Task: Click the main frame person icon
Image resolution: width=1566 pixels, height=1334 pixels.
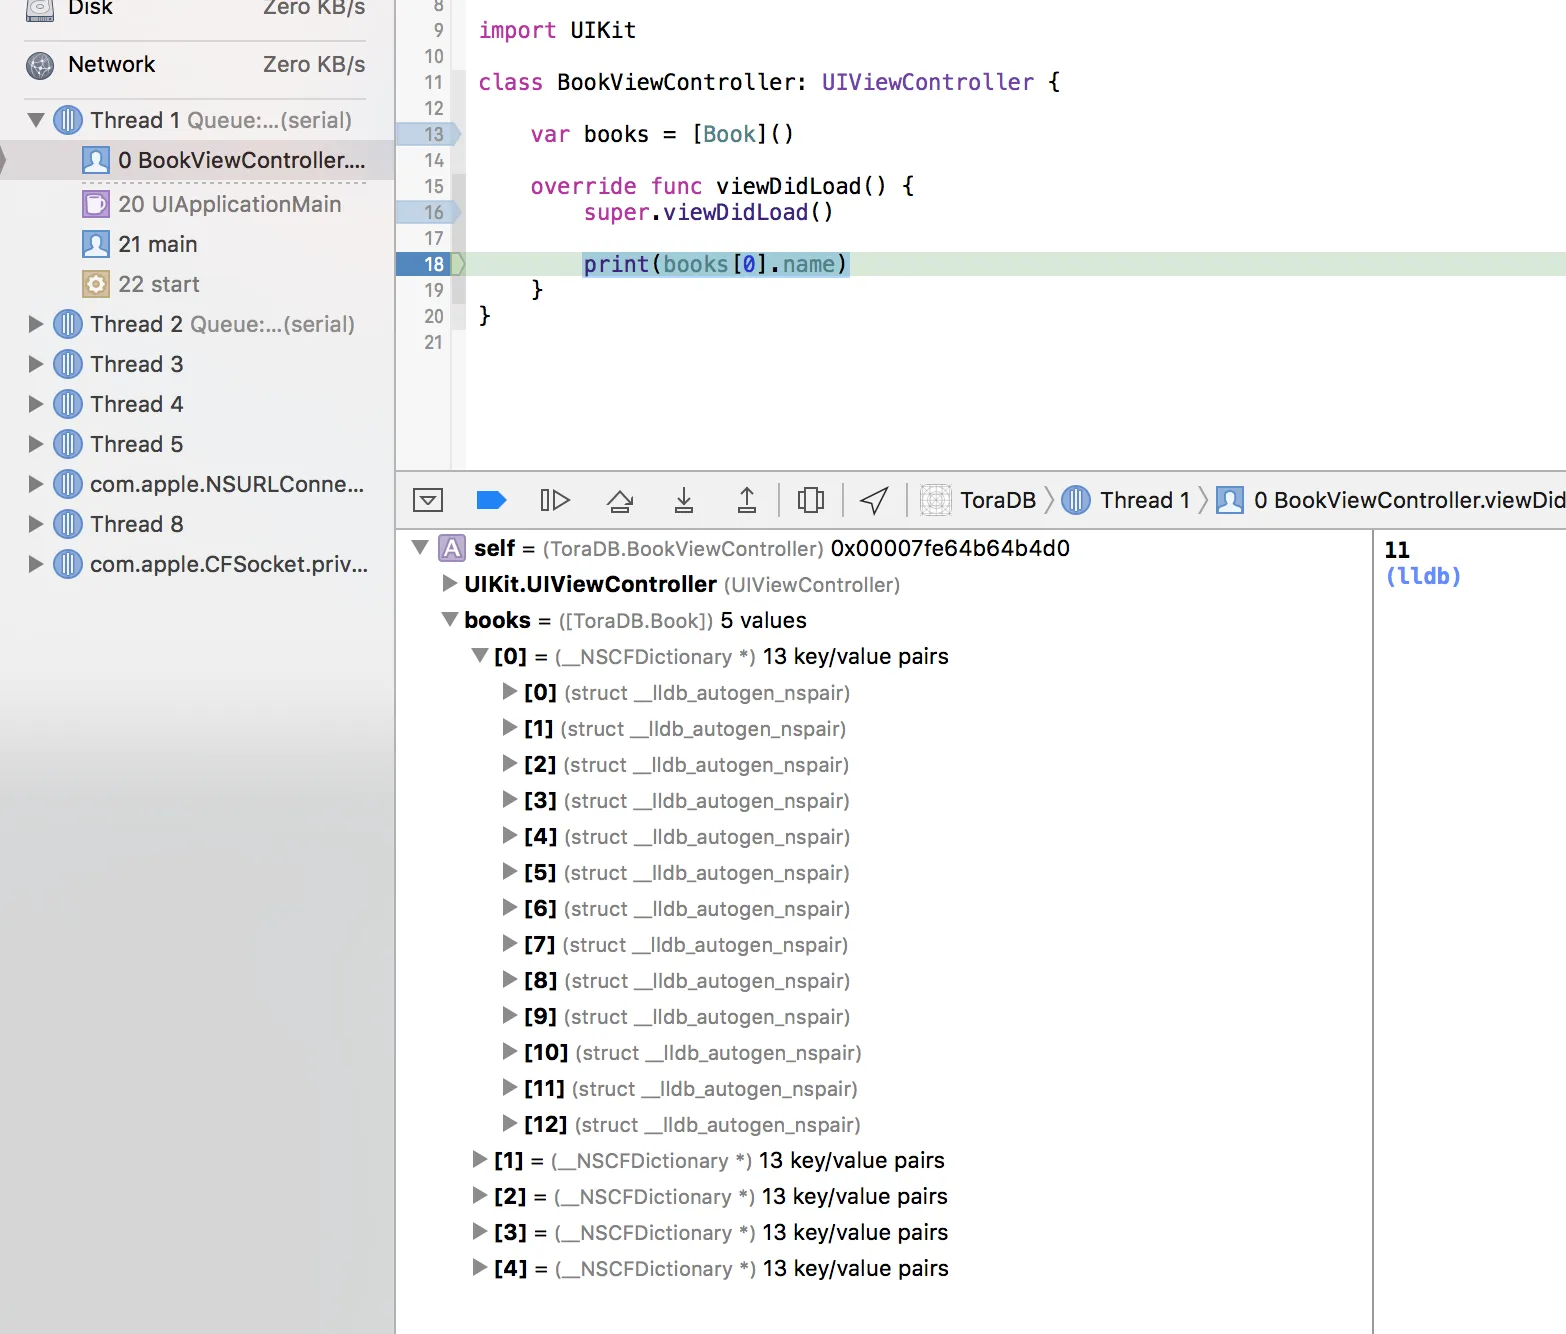Action: [95, 244]
